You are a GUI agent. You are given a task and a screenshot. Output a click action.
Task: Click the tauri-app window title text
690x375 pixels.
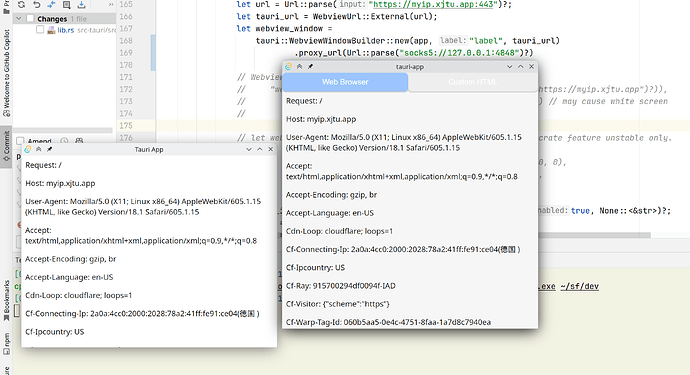pyautogui.click(x=410, y=67)
